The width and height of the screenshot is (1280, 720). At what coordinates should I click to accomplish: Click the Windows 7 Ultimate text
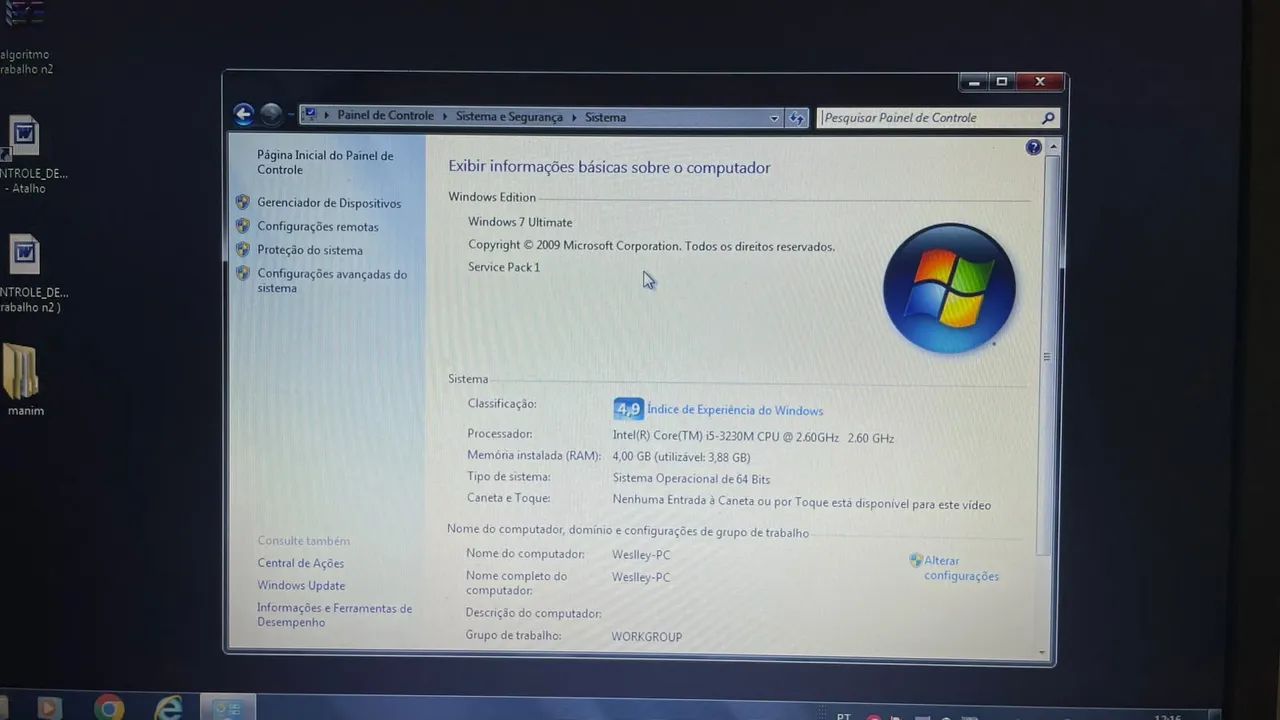520,222
